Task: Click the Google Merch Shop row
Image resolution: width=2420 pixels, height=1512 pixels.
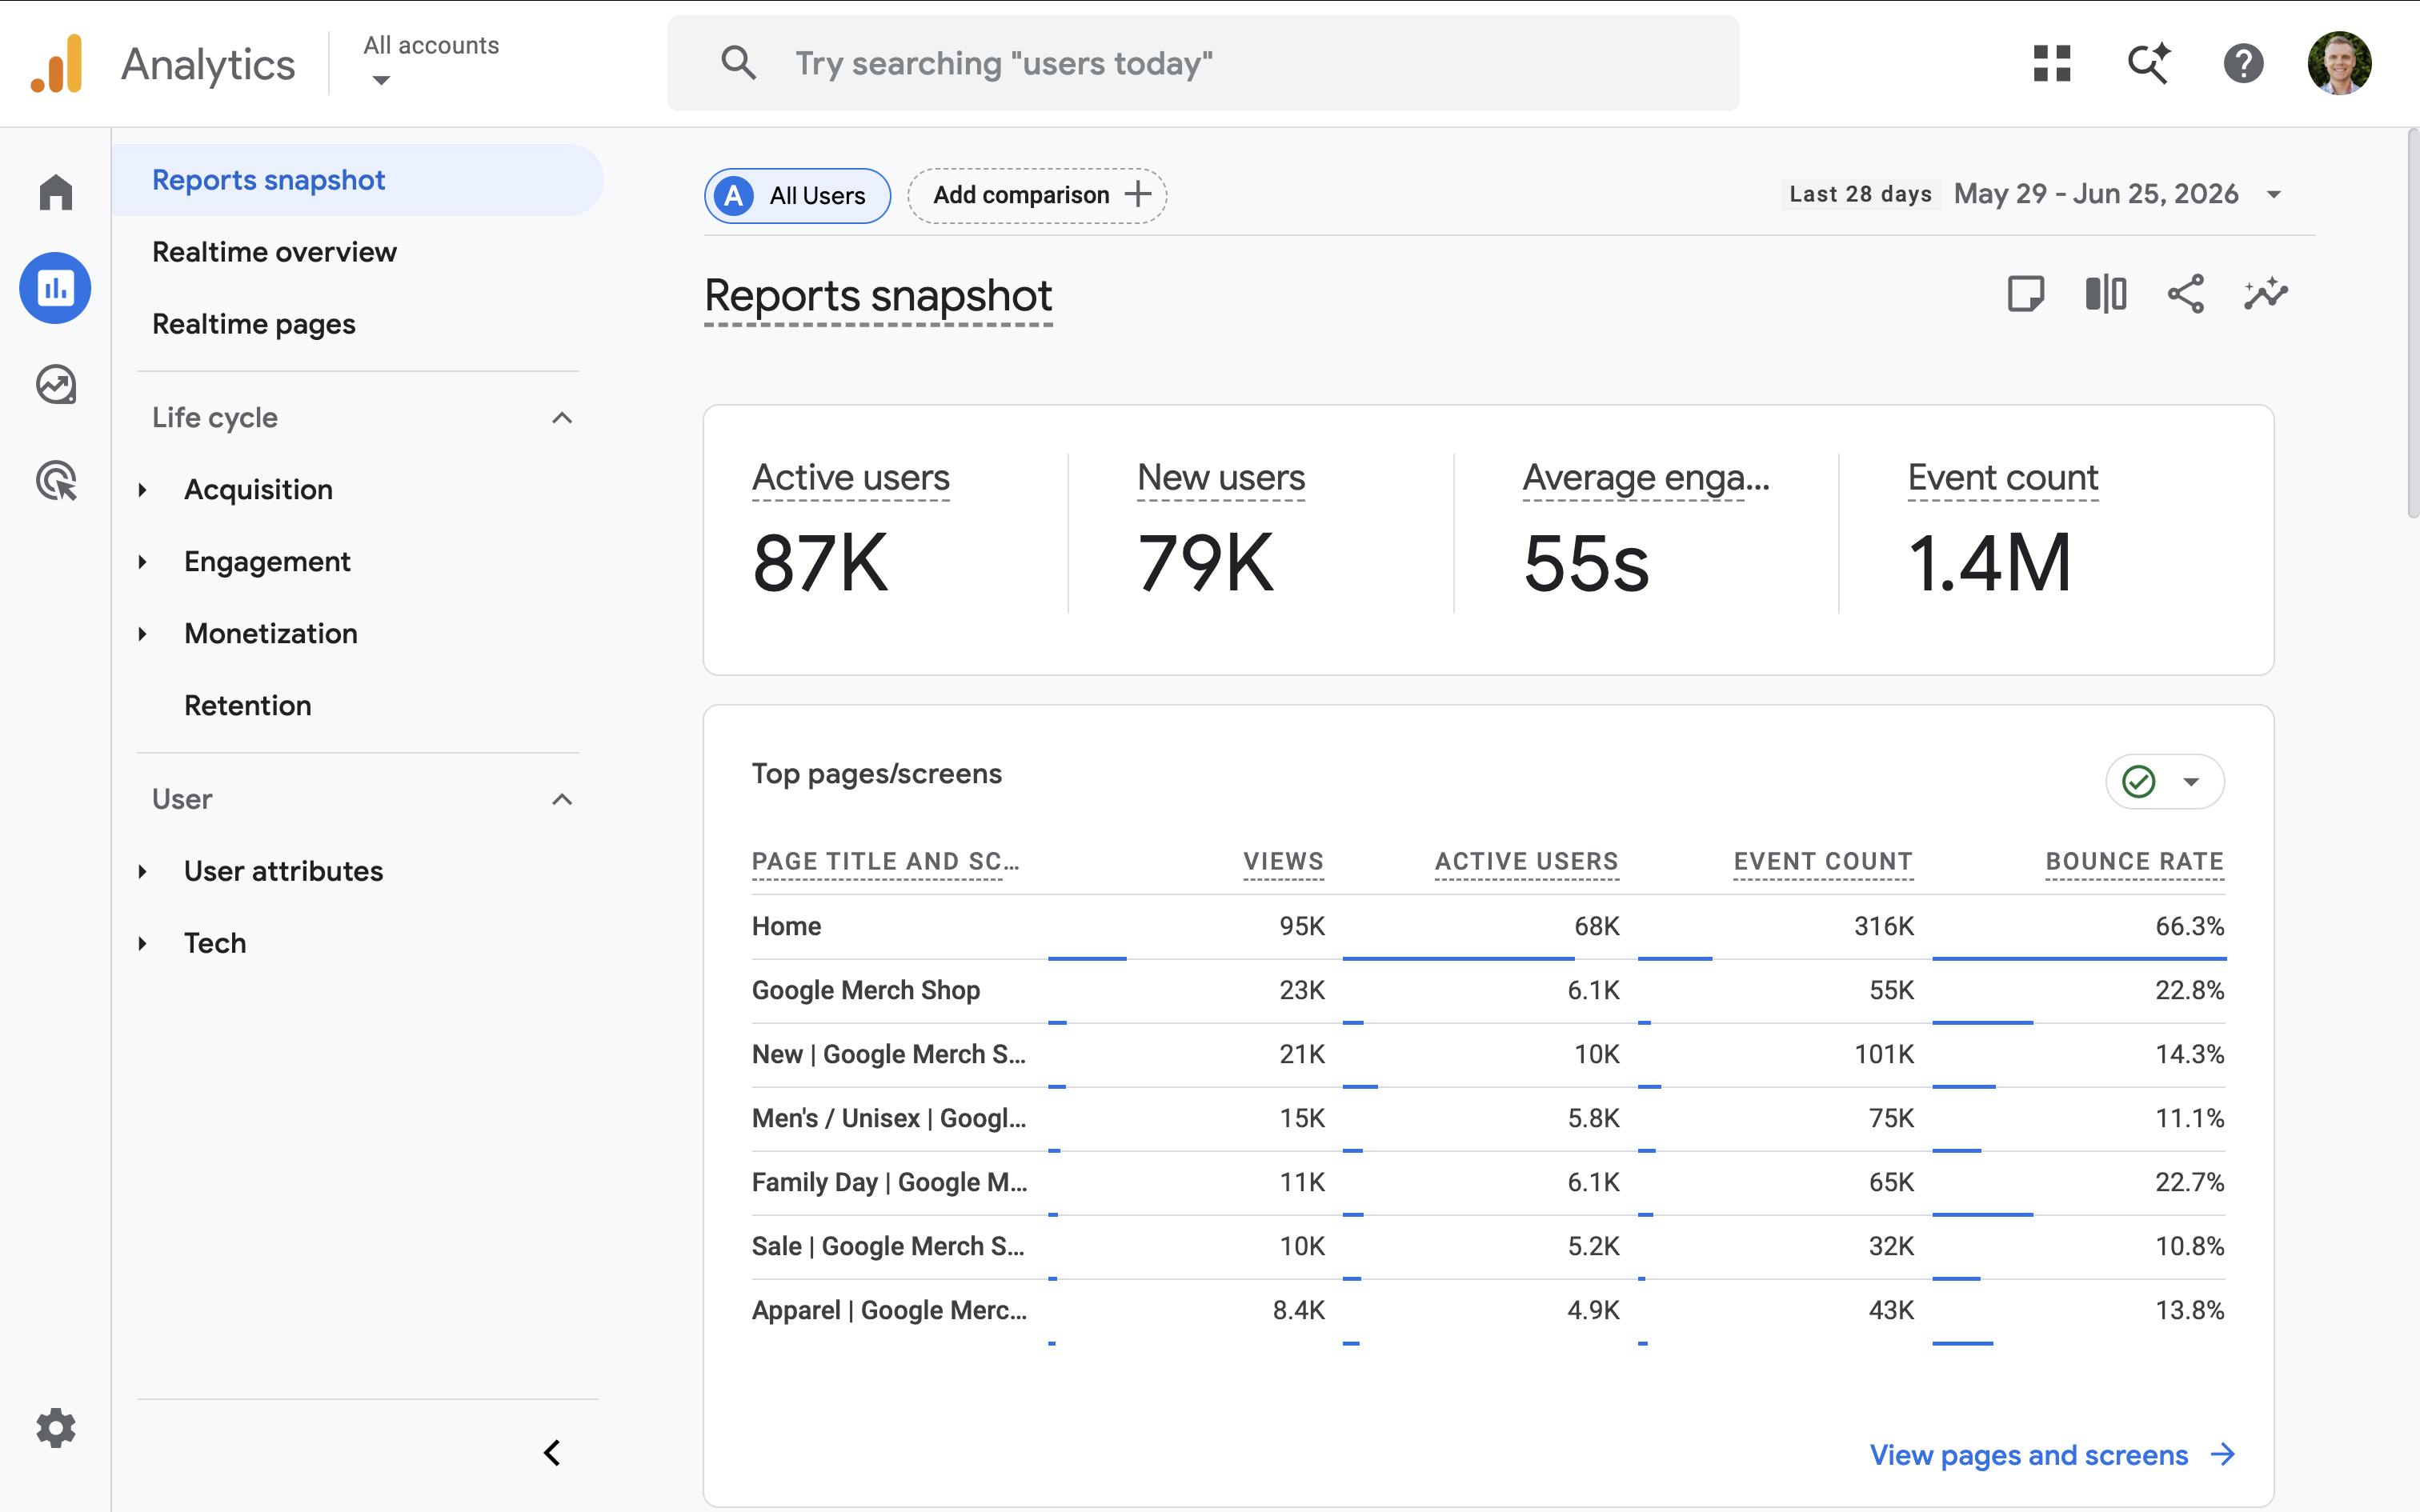Action: tap(1488, 990)
